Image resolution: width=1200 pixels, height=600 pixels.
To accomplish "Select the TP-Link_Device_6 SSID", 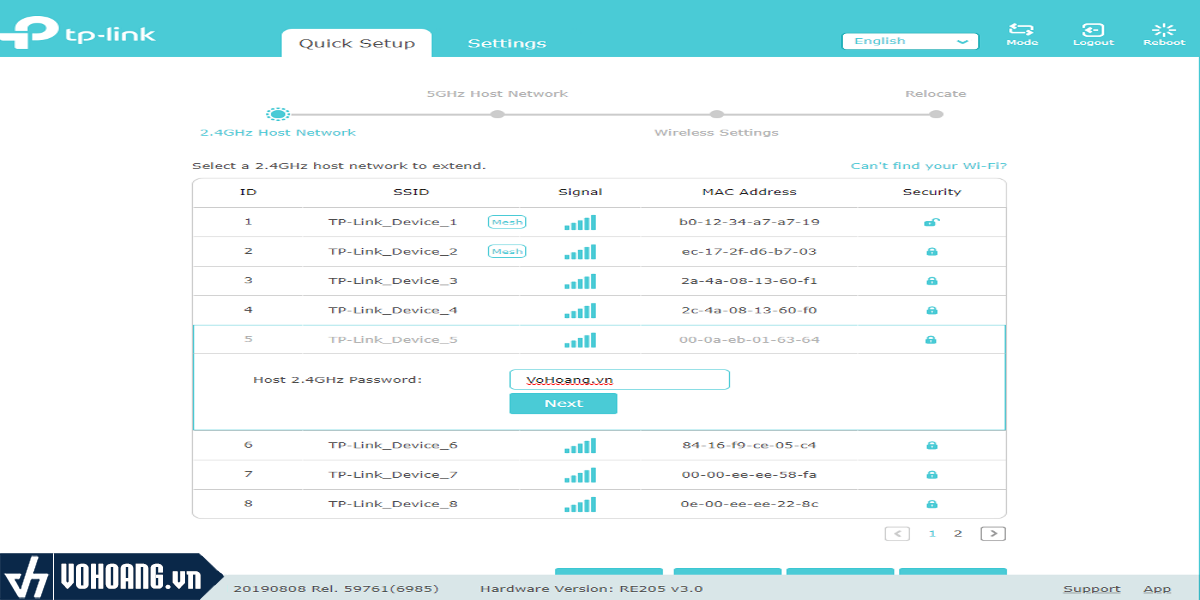I will [393, 445].
